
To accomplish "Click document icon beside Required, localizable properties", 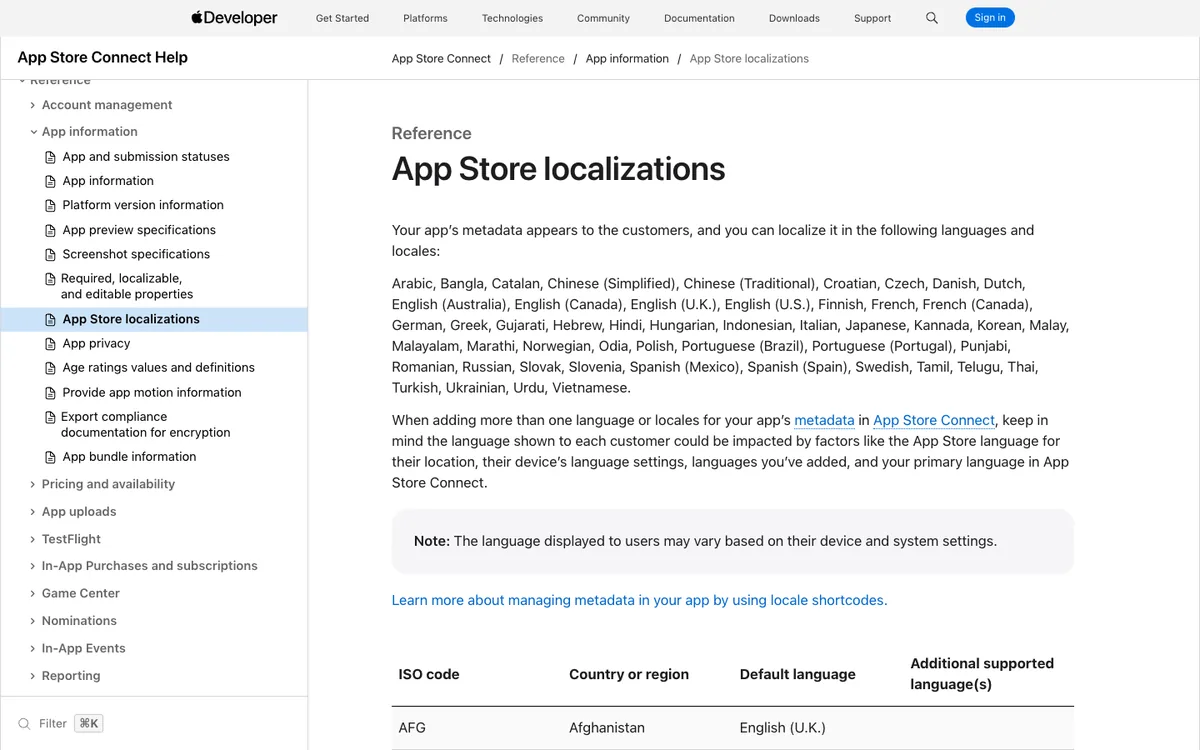I will [x=51, y=279].
